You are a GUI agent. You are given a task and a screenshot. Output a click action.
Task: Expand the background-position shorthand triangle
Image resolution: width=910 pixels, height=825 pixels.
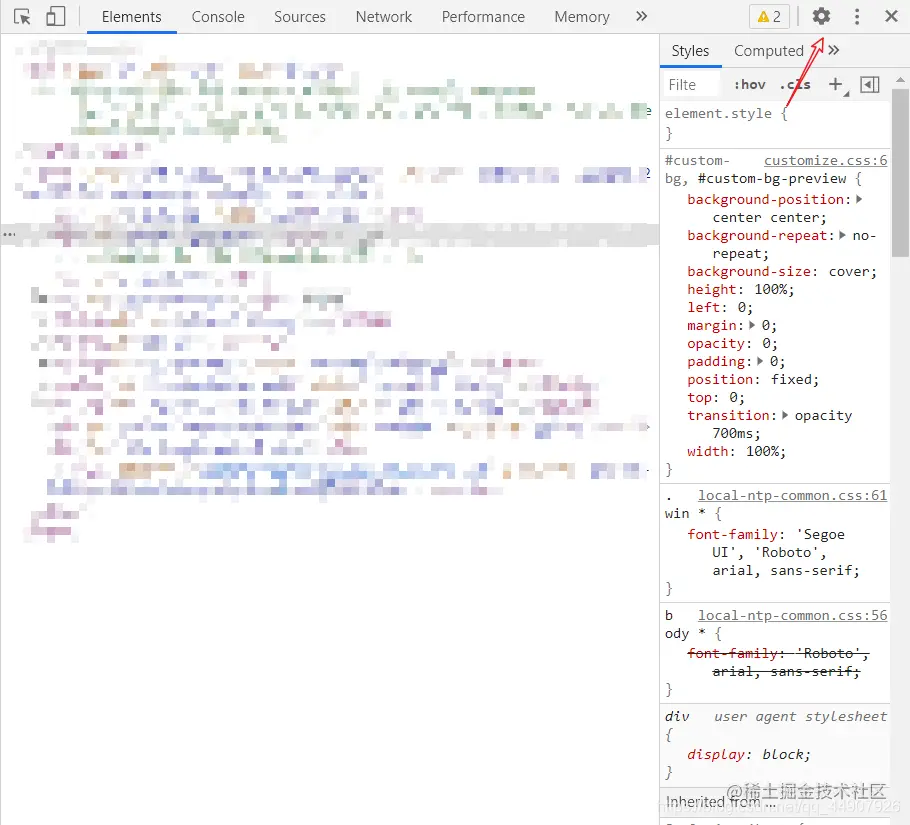pos(860,199)
